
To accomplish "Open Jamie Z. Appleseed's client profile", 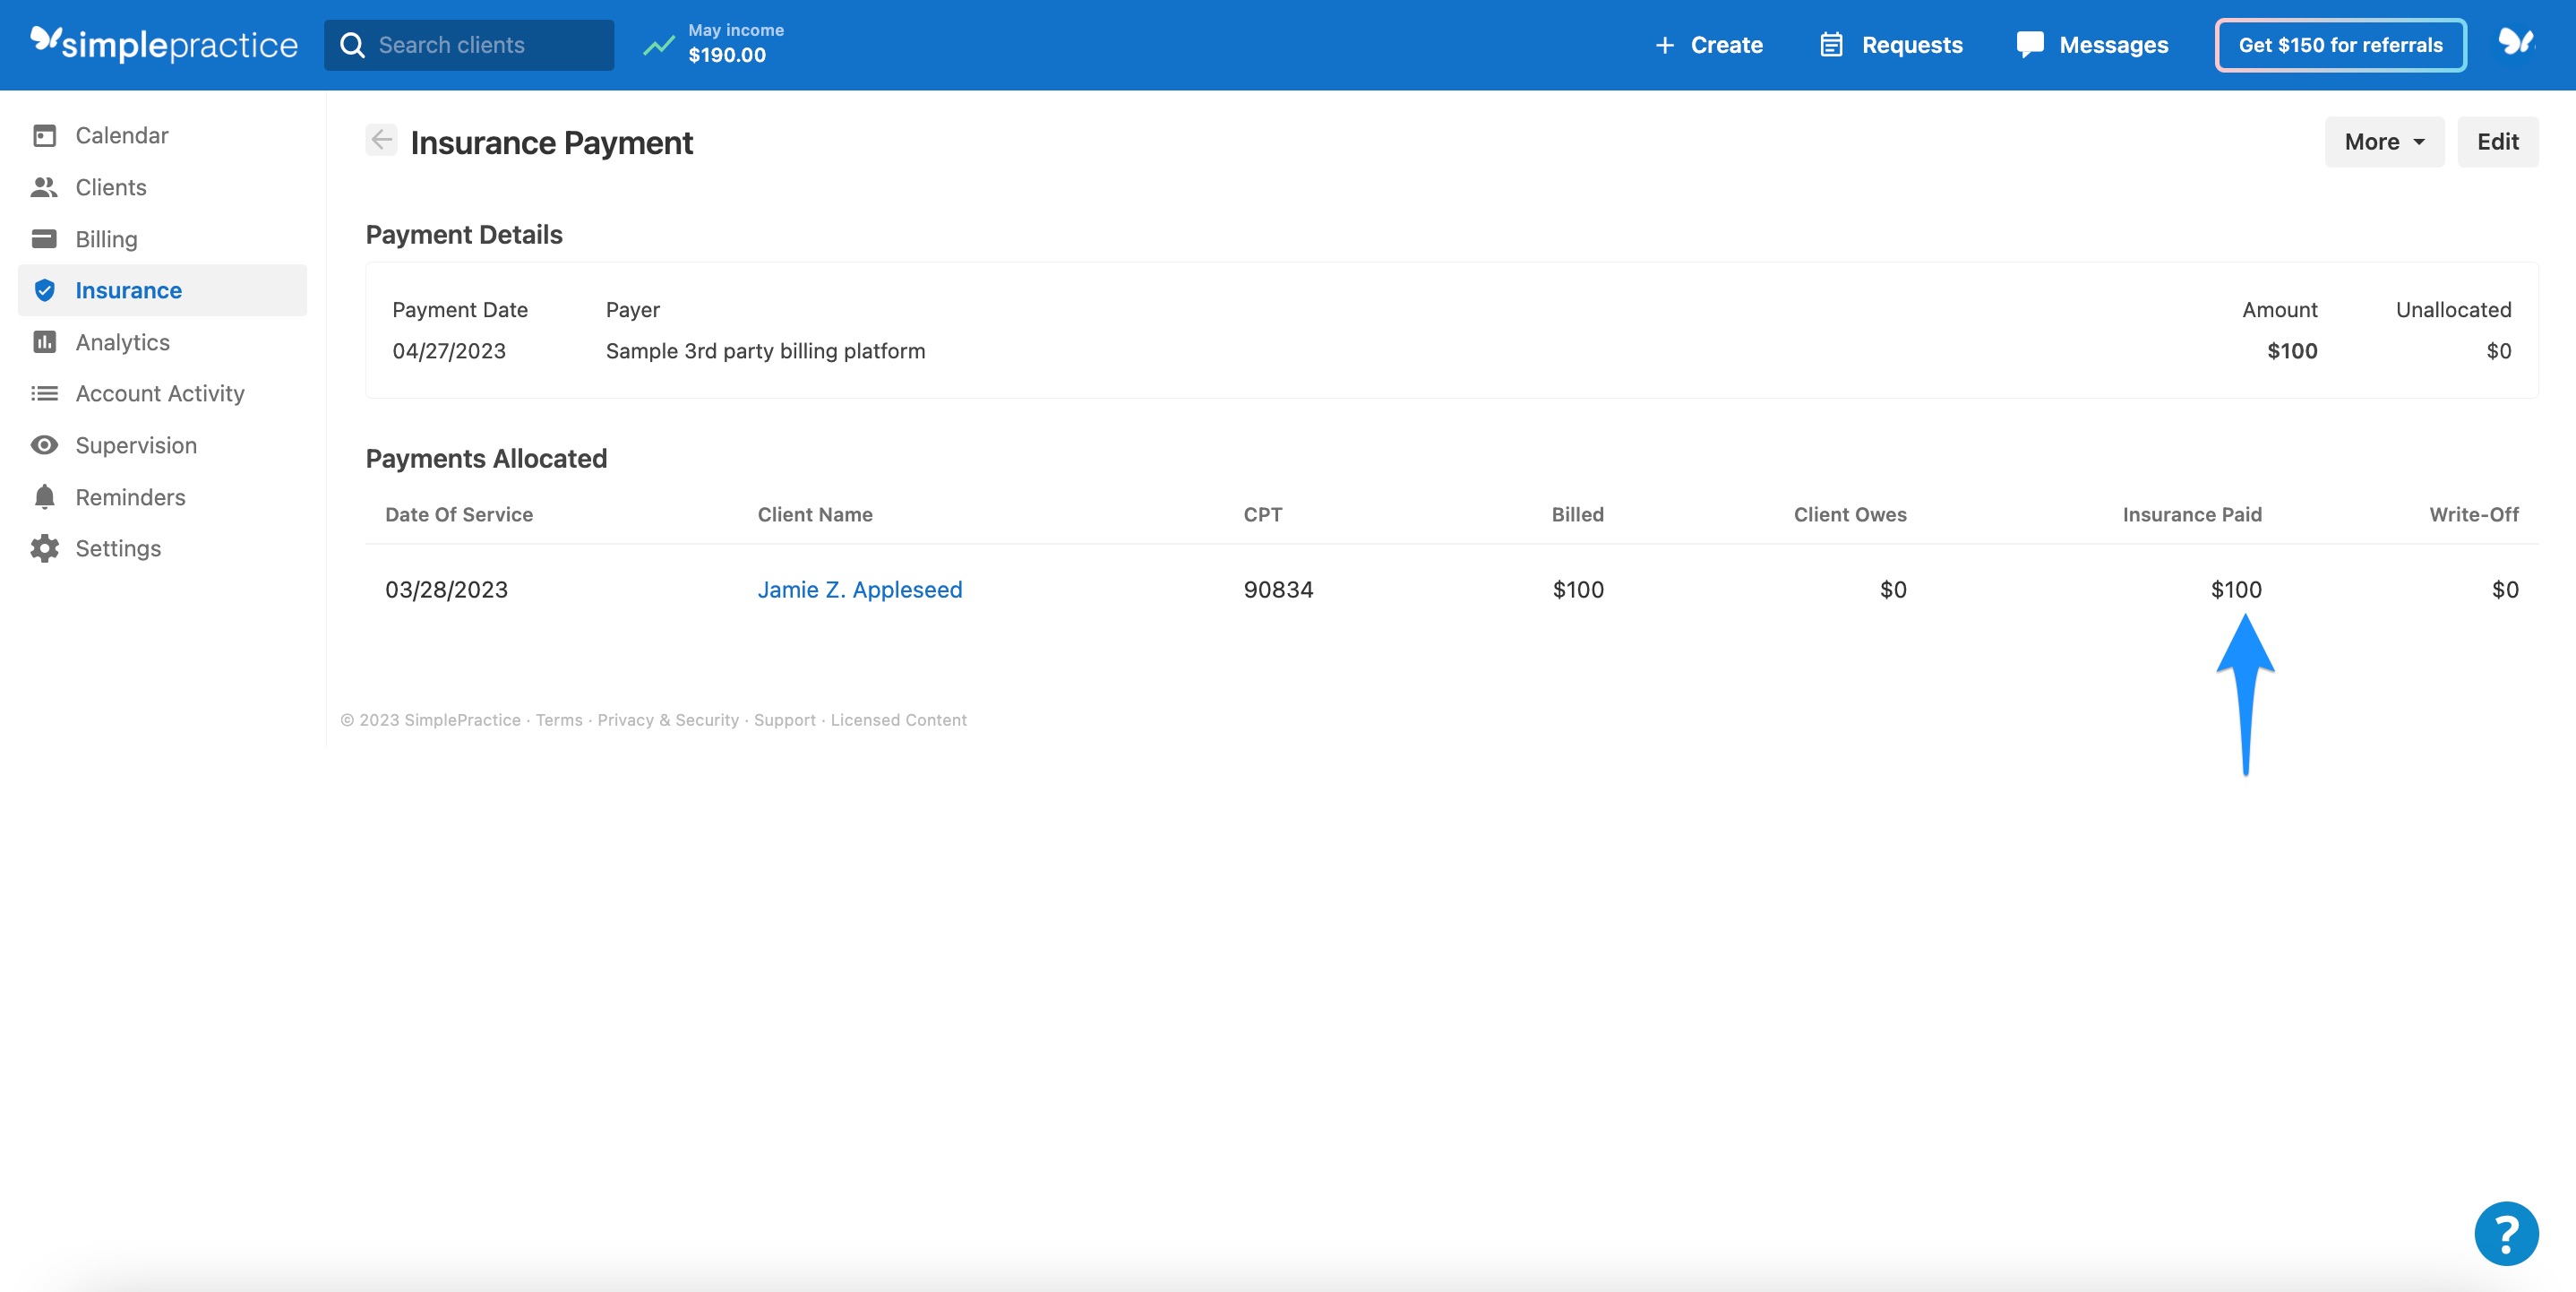I will [x=859, y=589].
